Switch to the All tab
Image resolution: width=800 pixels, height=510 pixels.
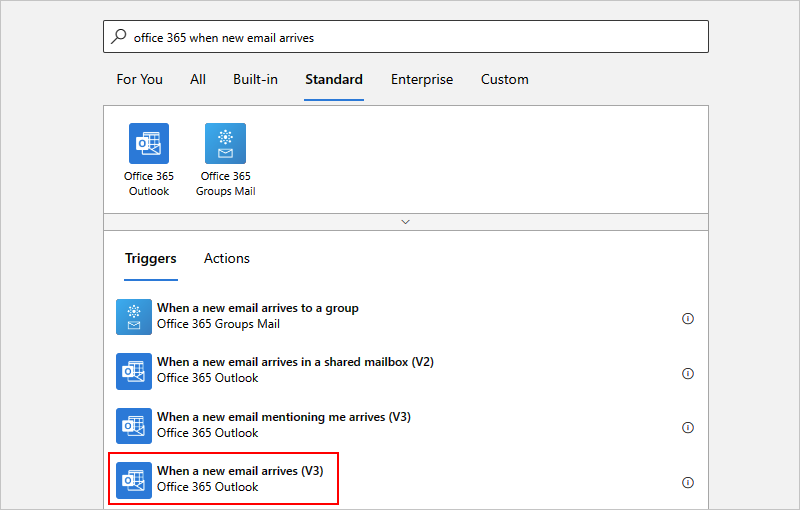[198, 79]
